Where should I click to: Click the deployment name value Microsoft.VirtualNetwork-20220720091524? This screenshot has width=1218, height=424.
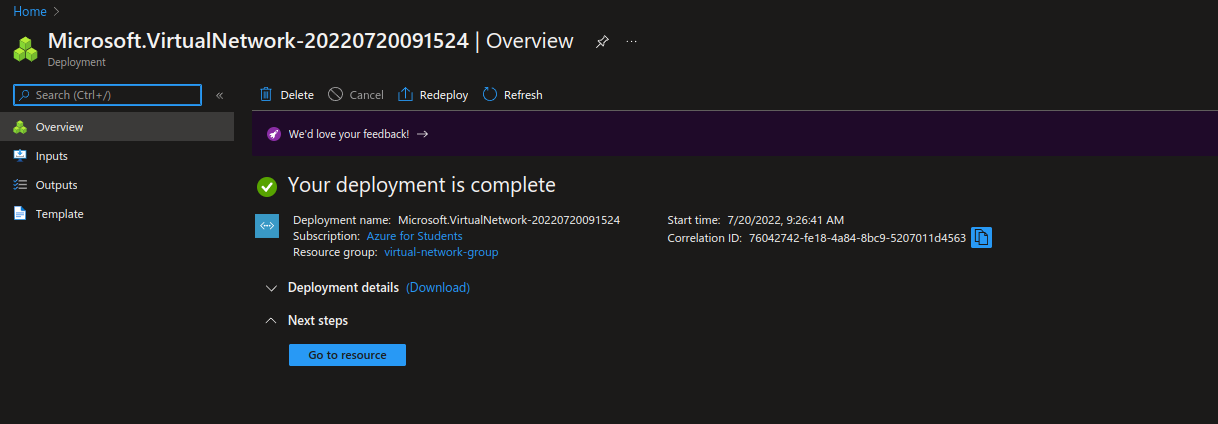pos(509,219)
